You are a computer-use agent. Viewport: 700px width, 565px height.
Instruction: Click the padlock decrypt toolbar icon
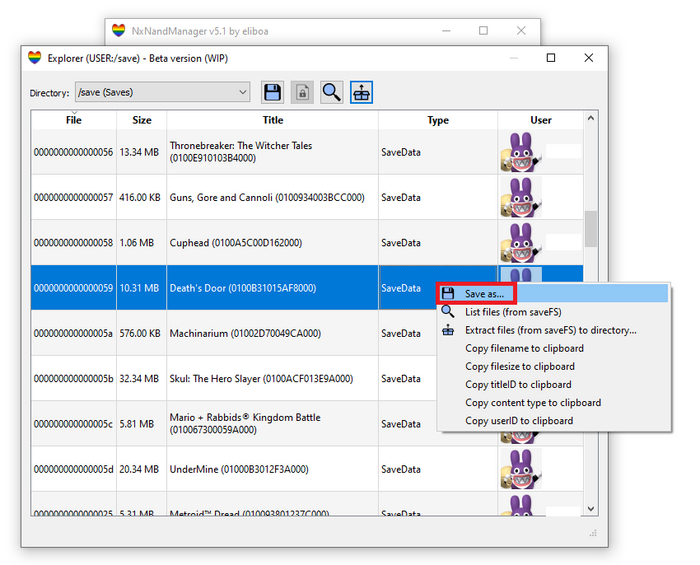[302, 93]
